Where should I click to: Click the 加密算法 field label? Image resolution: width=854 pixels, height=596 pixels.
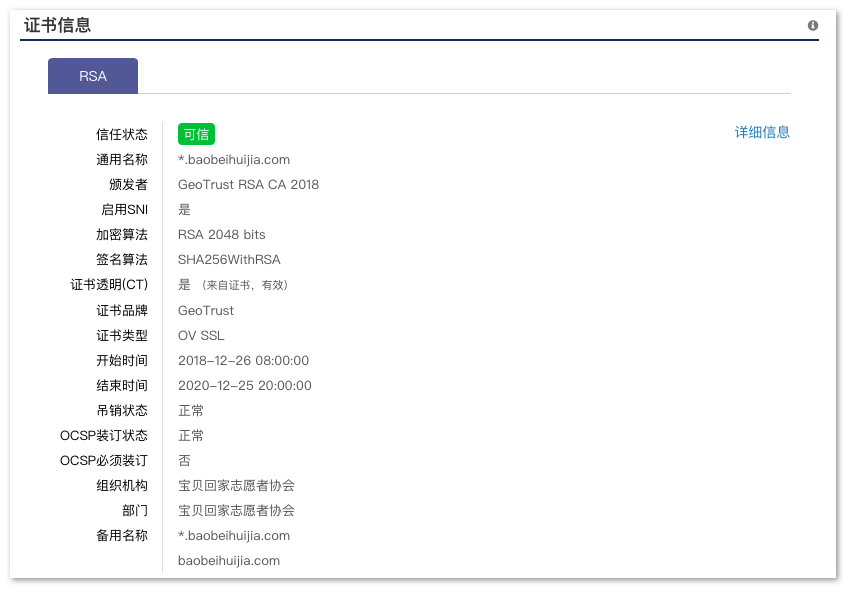click(122, 235)
